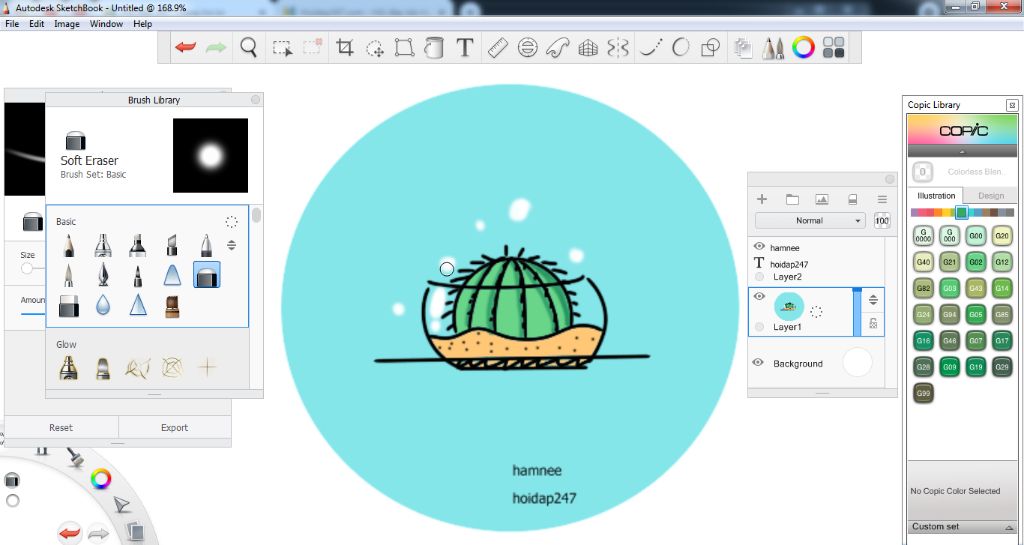Create a layer group with folder icon
1024x545 pixels.
point(792,199)
